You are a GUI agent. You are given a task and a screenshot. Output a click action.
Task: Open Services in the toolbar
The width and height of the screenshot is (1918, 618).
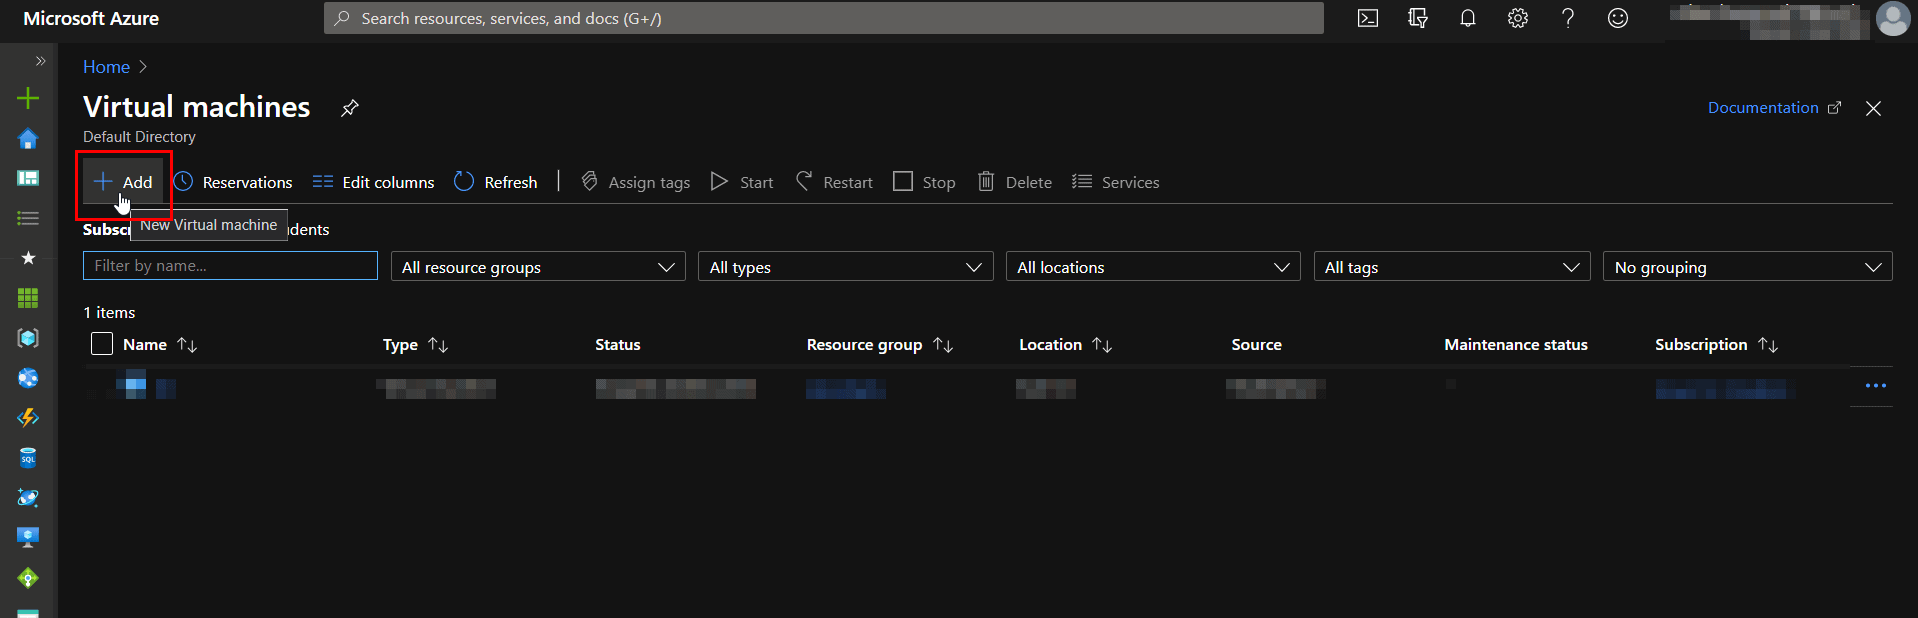point(1116,182)
